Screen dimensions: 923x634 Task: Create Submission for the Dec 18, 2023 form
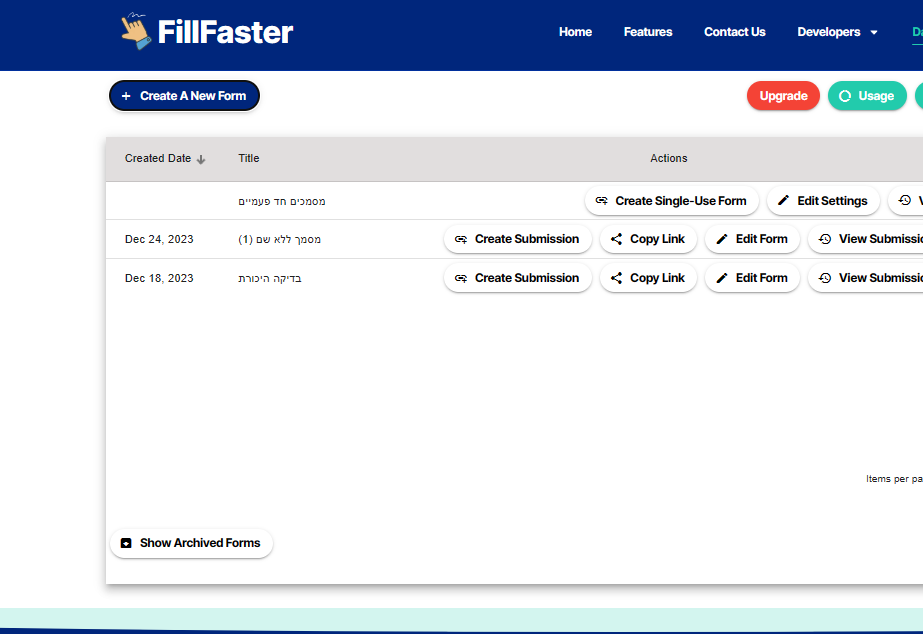(517, 278)
